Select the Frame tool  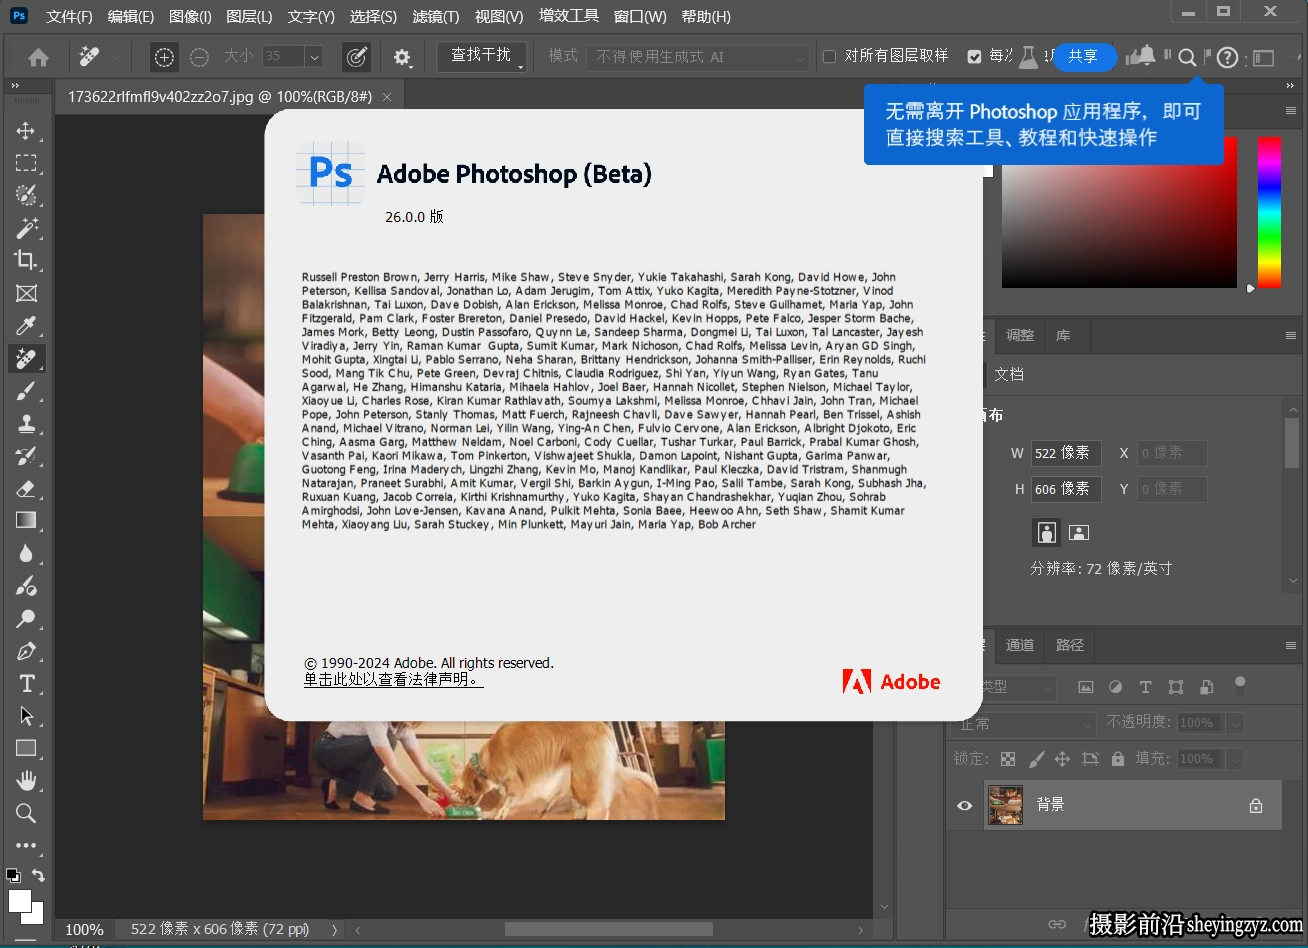26,293
